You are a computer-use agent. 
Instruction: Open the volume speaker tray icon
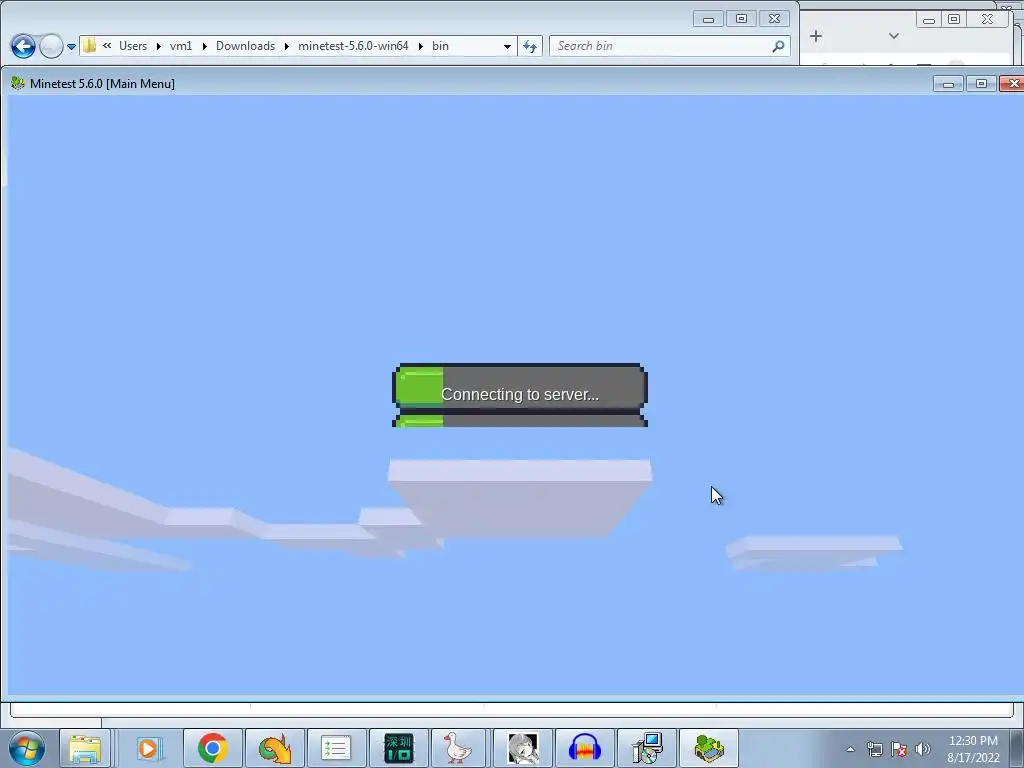click(923, 749)
